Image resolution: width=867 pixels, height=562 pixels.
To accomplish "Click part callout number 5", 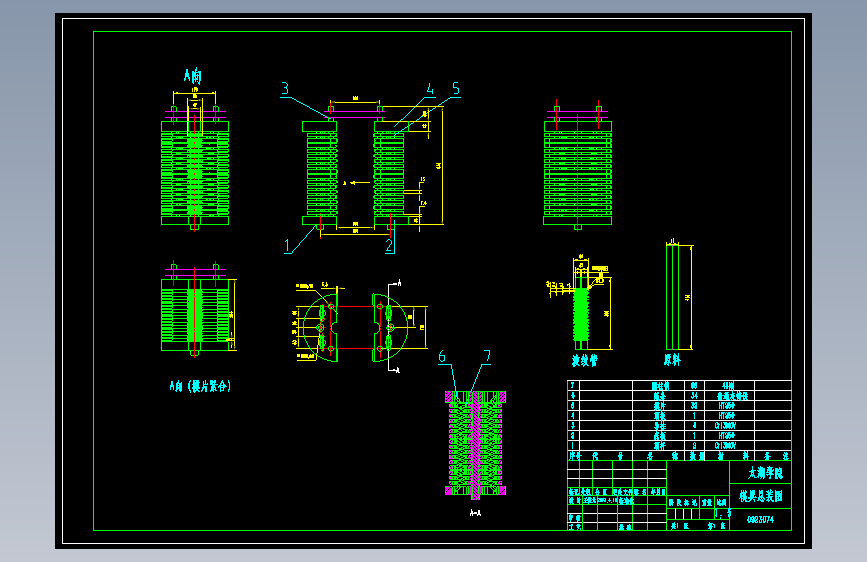I will coord(456,89).
